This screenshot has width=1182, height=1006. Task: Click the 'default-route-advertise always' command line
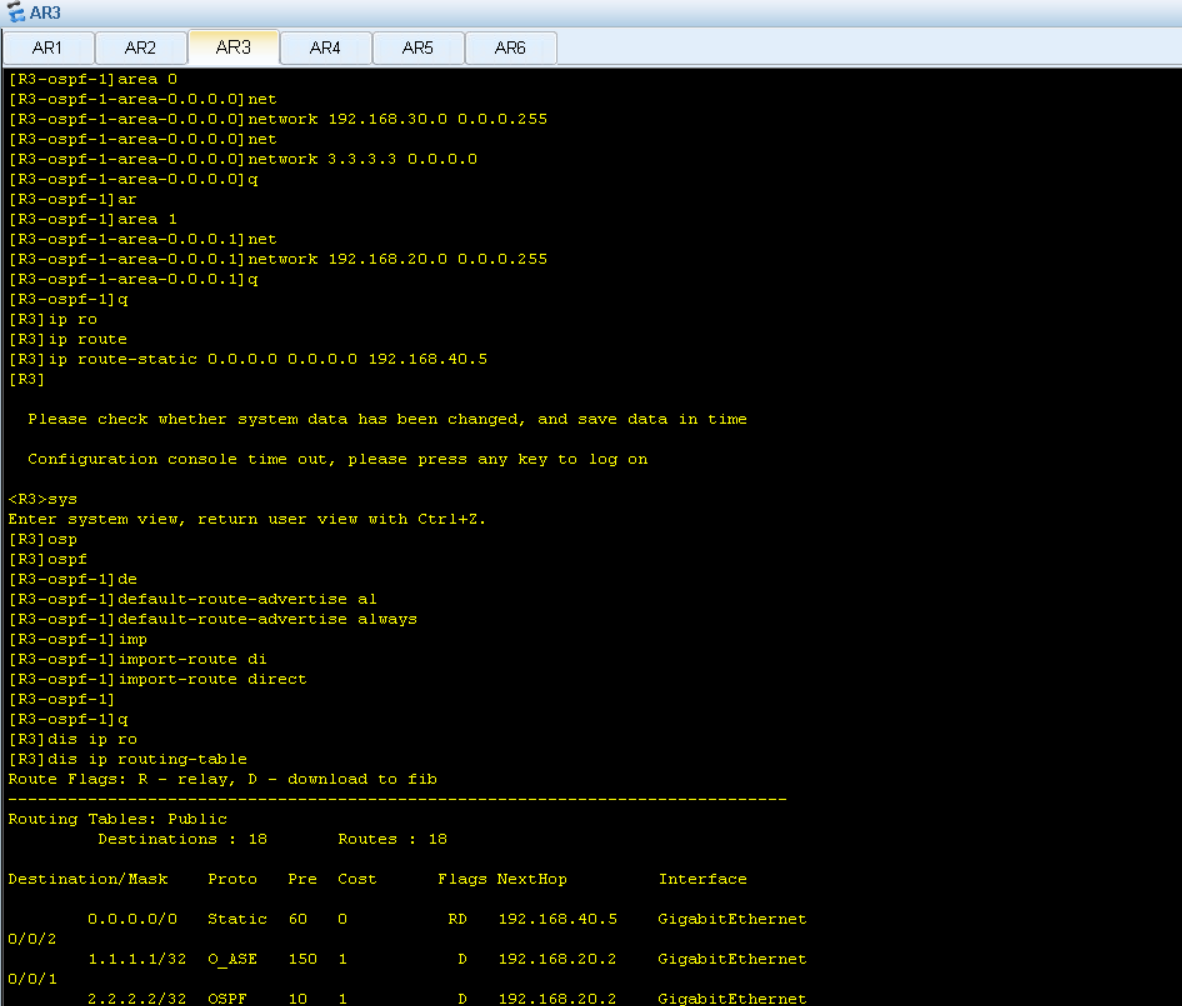(x=213, y=619)
